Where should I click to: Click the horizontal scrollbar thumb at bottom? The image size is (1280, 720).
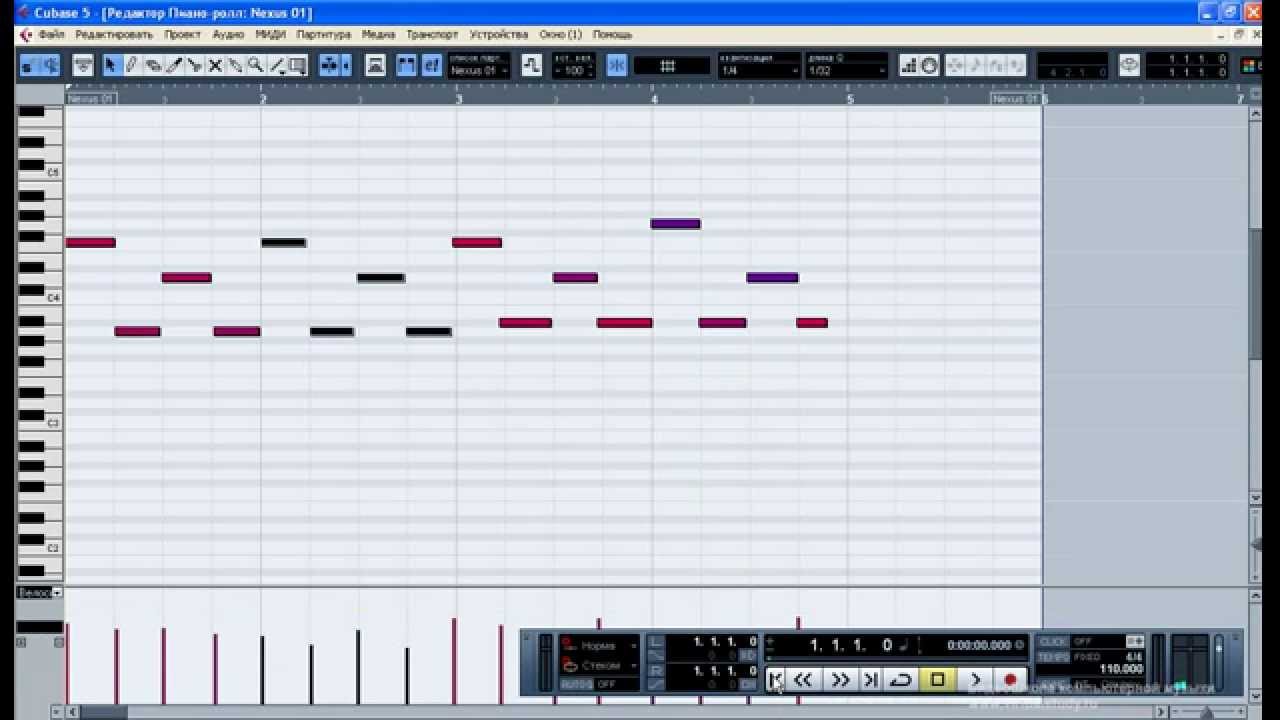tap(103, 712)
